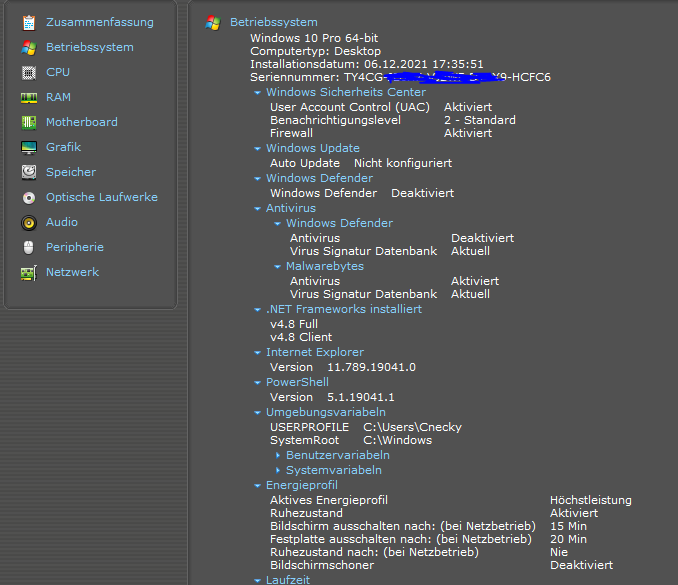Image resolution: width=678 pixels, height=585 pixels.
Task: Collapse Windows Sicherheits Center arrow
Action: coord(257,93)
